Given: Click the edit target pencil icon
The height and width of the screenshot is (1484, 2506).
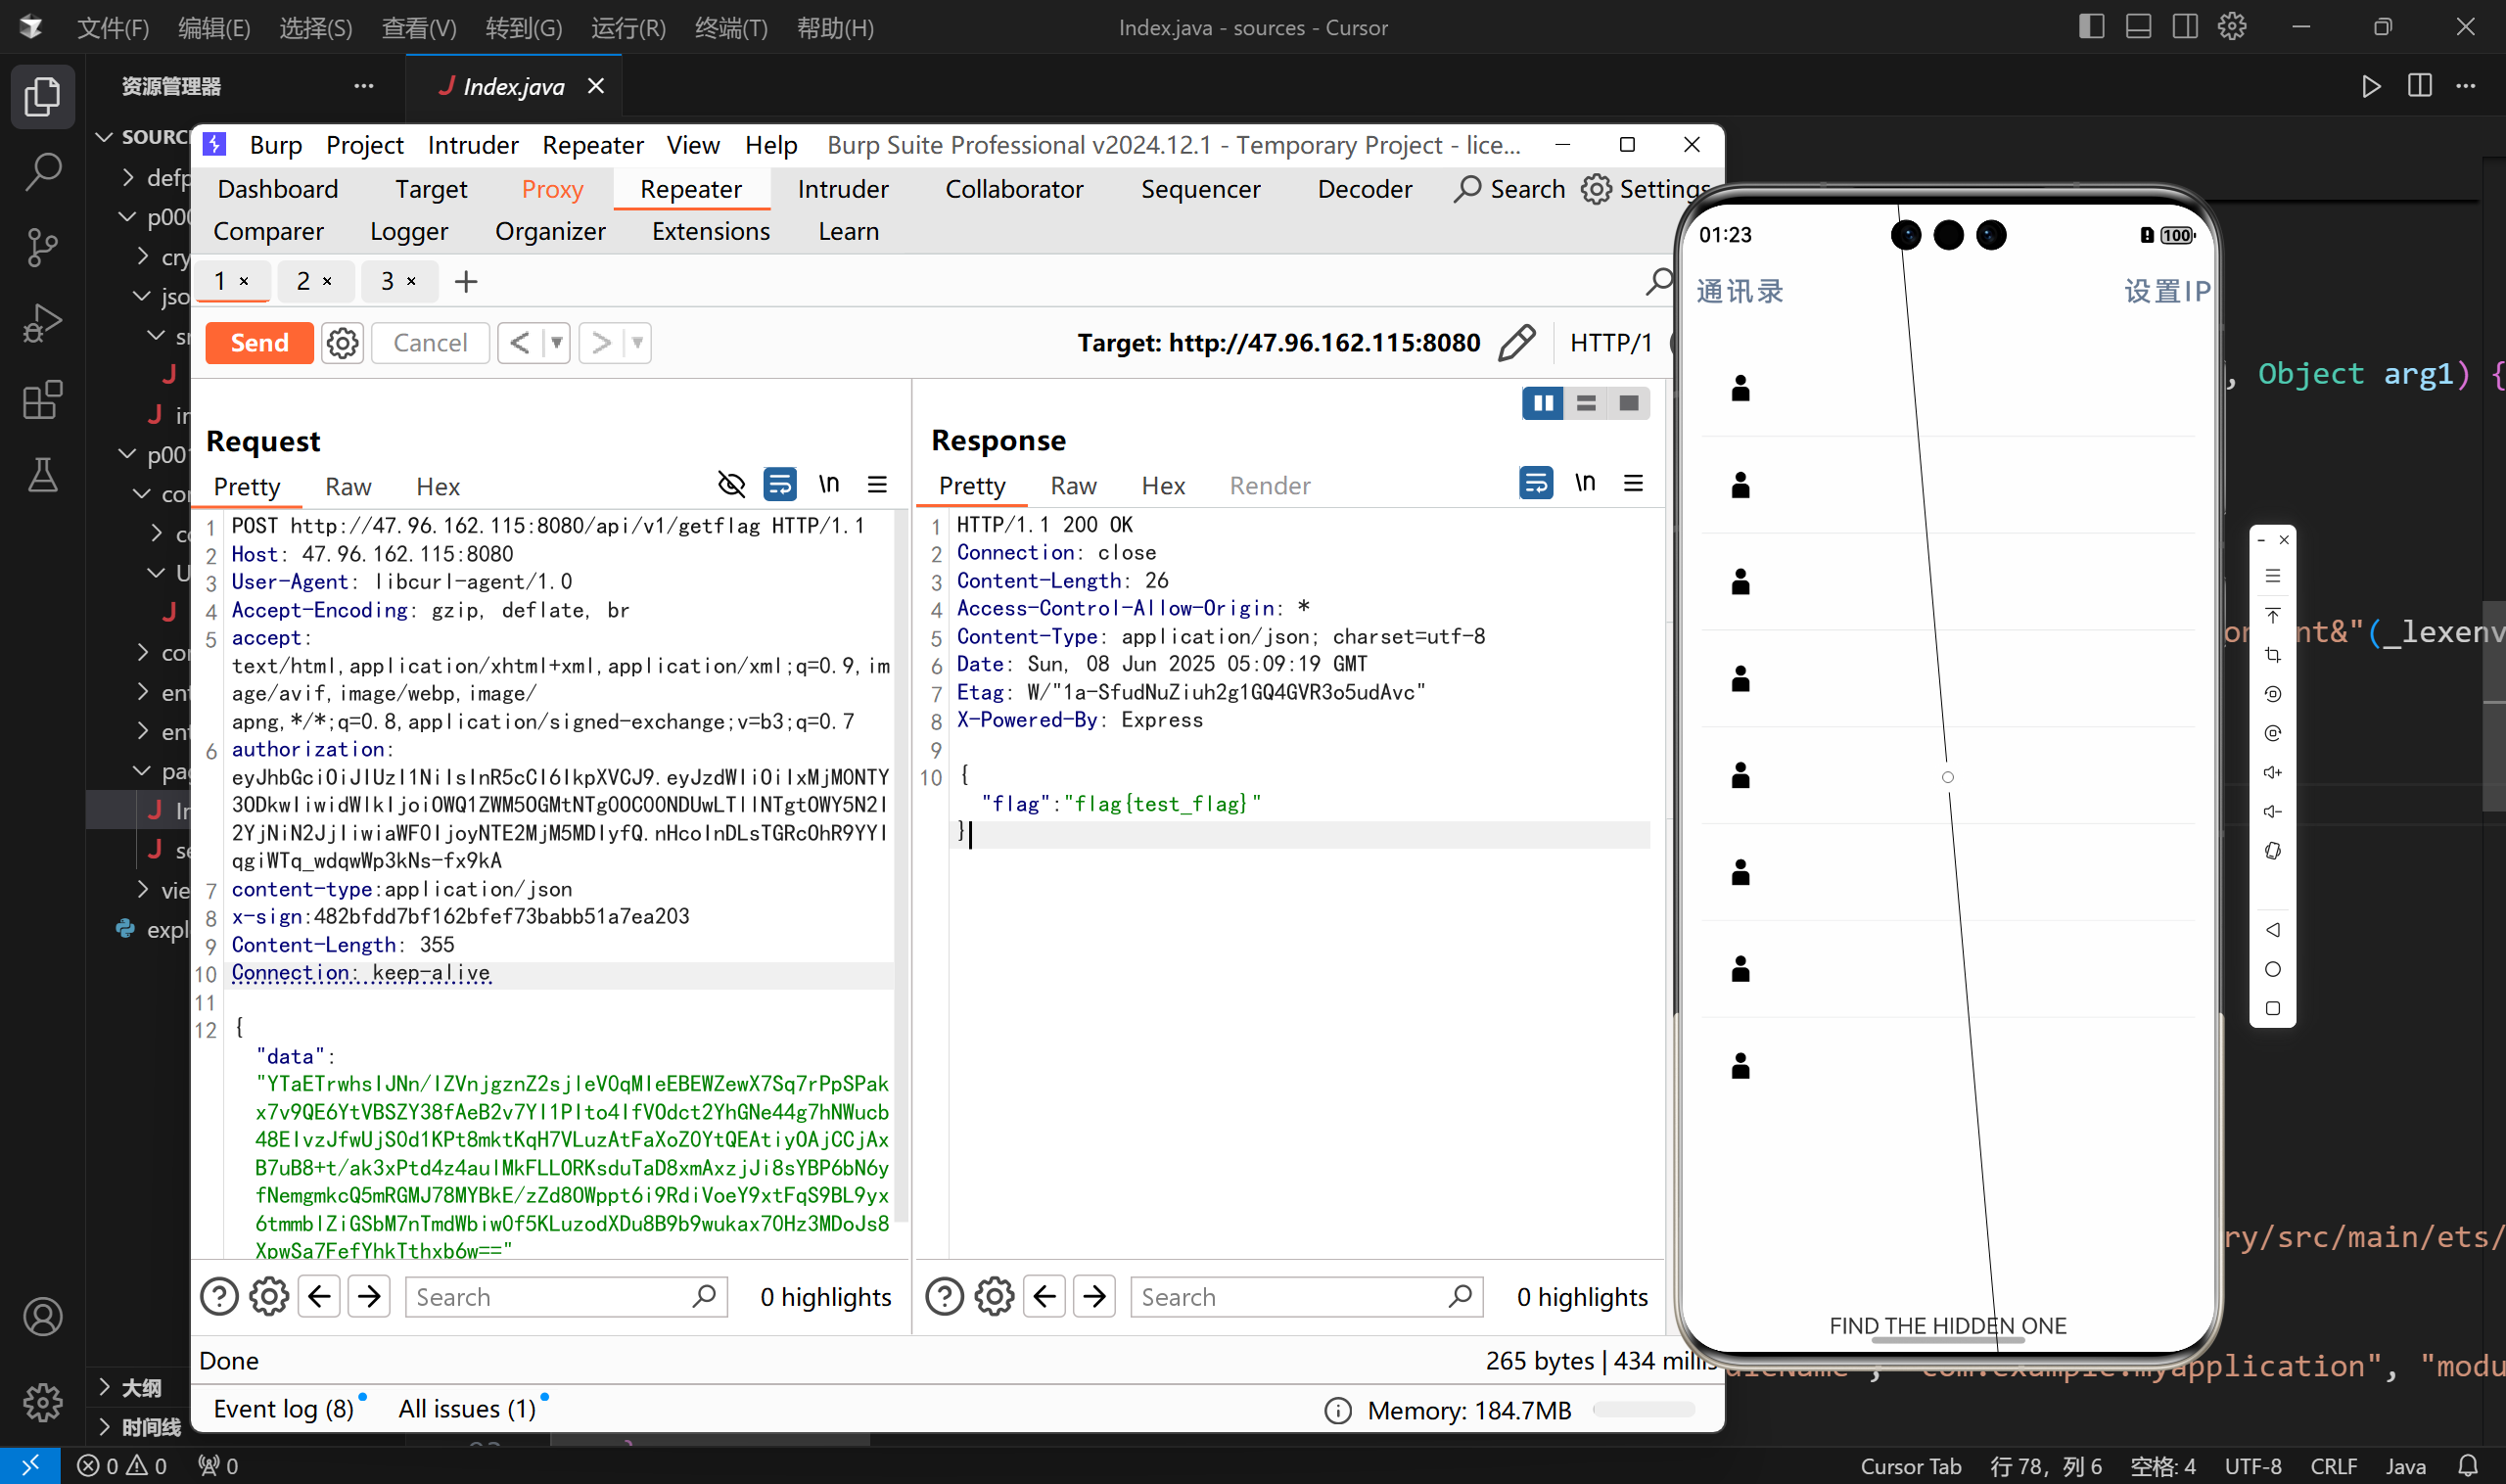Looking at the screenshot, I should (x=1516, y=343).
